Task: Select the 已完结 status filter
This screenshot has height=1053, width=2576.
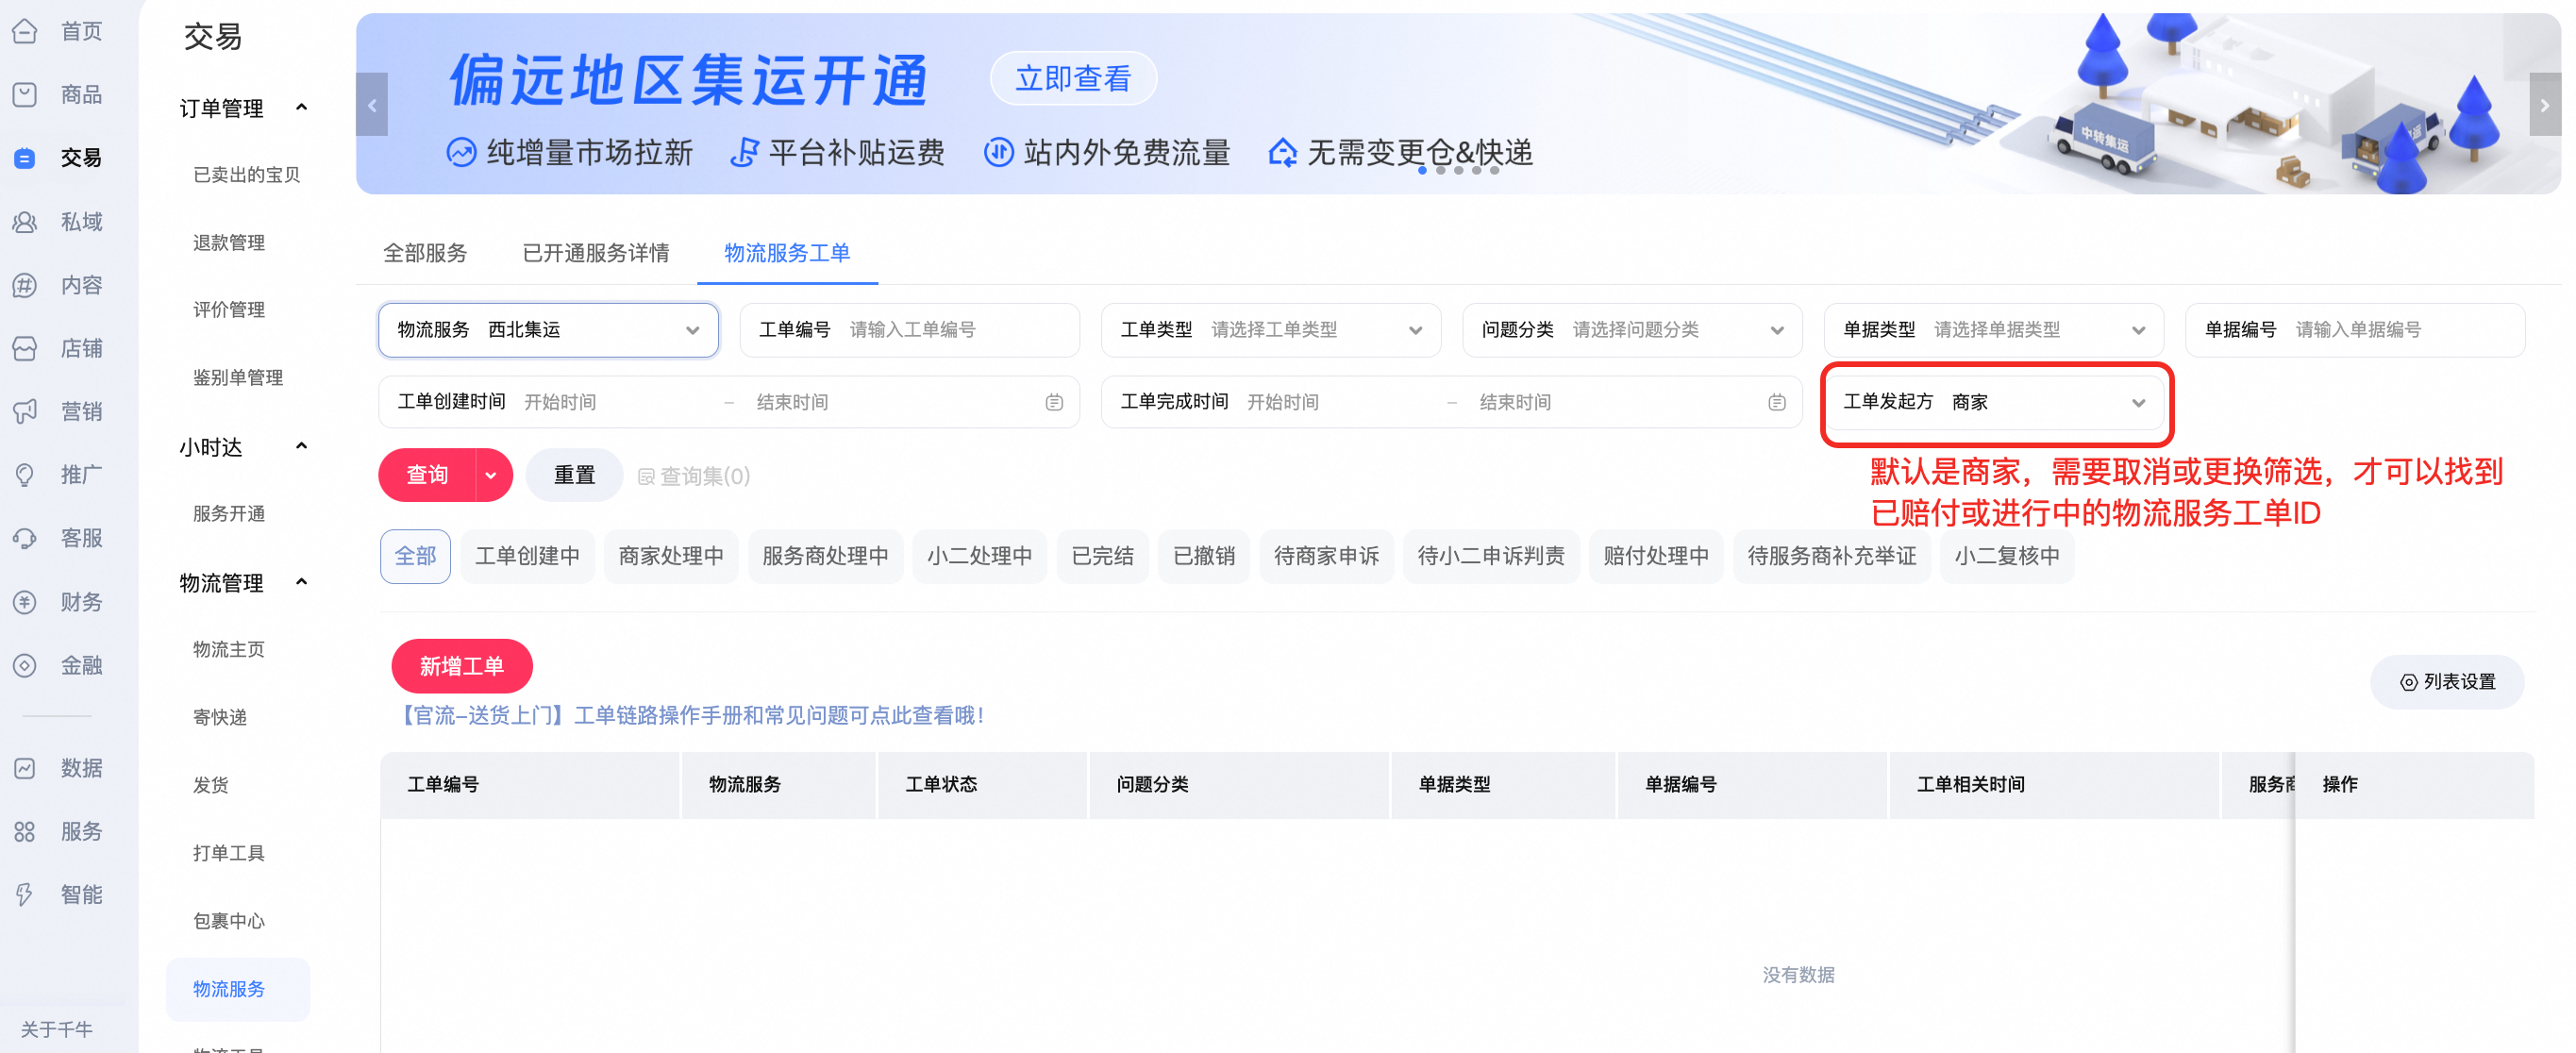Action: 1102,556
